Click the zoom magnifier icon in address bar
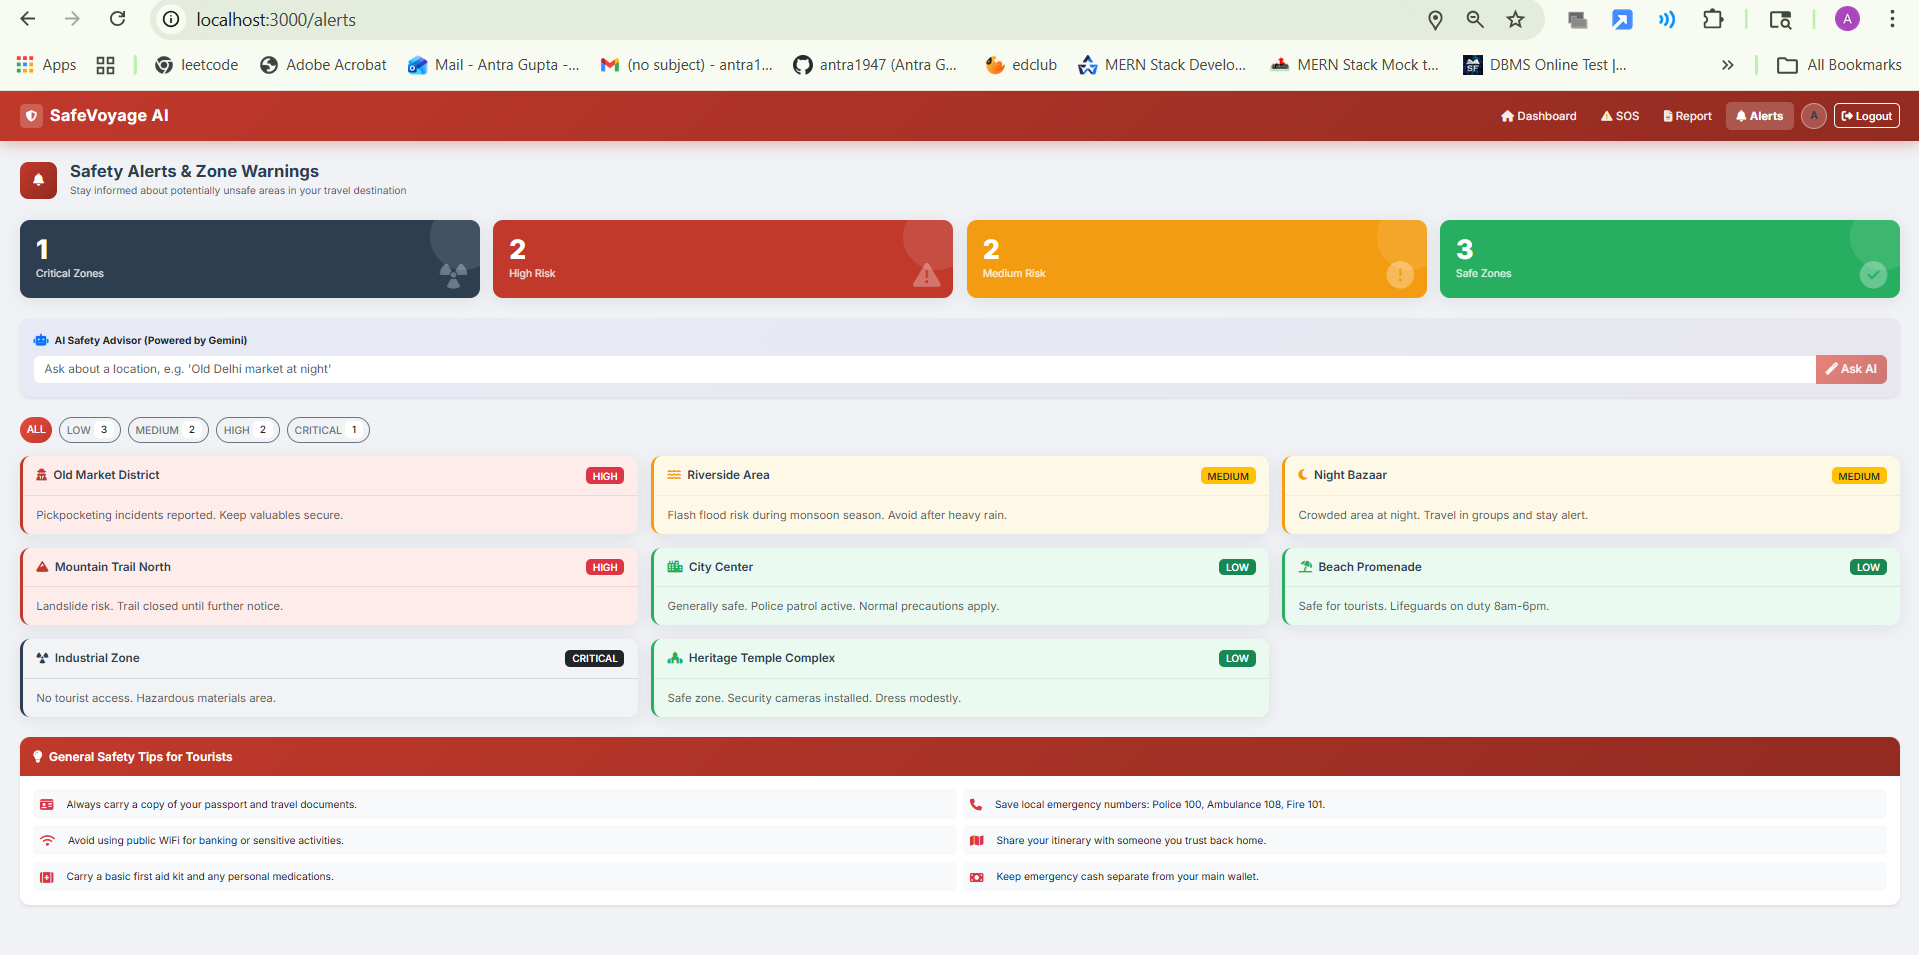This screenshot has width=1919, height=955. click(x=1475, y=19)
